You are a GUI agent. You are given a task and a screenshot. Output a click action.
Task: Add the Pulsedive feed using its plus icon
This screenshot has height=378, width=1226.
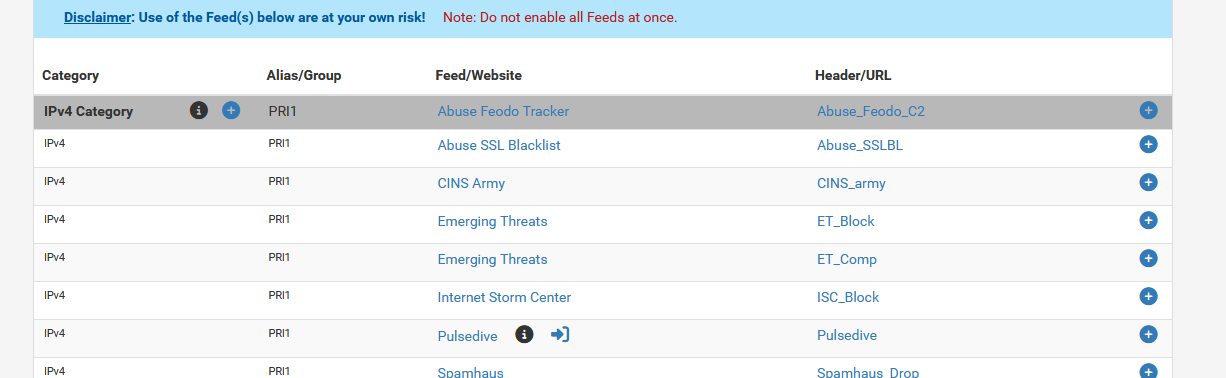[1148, 334]
